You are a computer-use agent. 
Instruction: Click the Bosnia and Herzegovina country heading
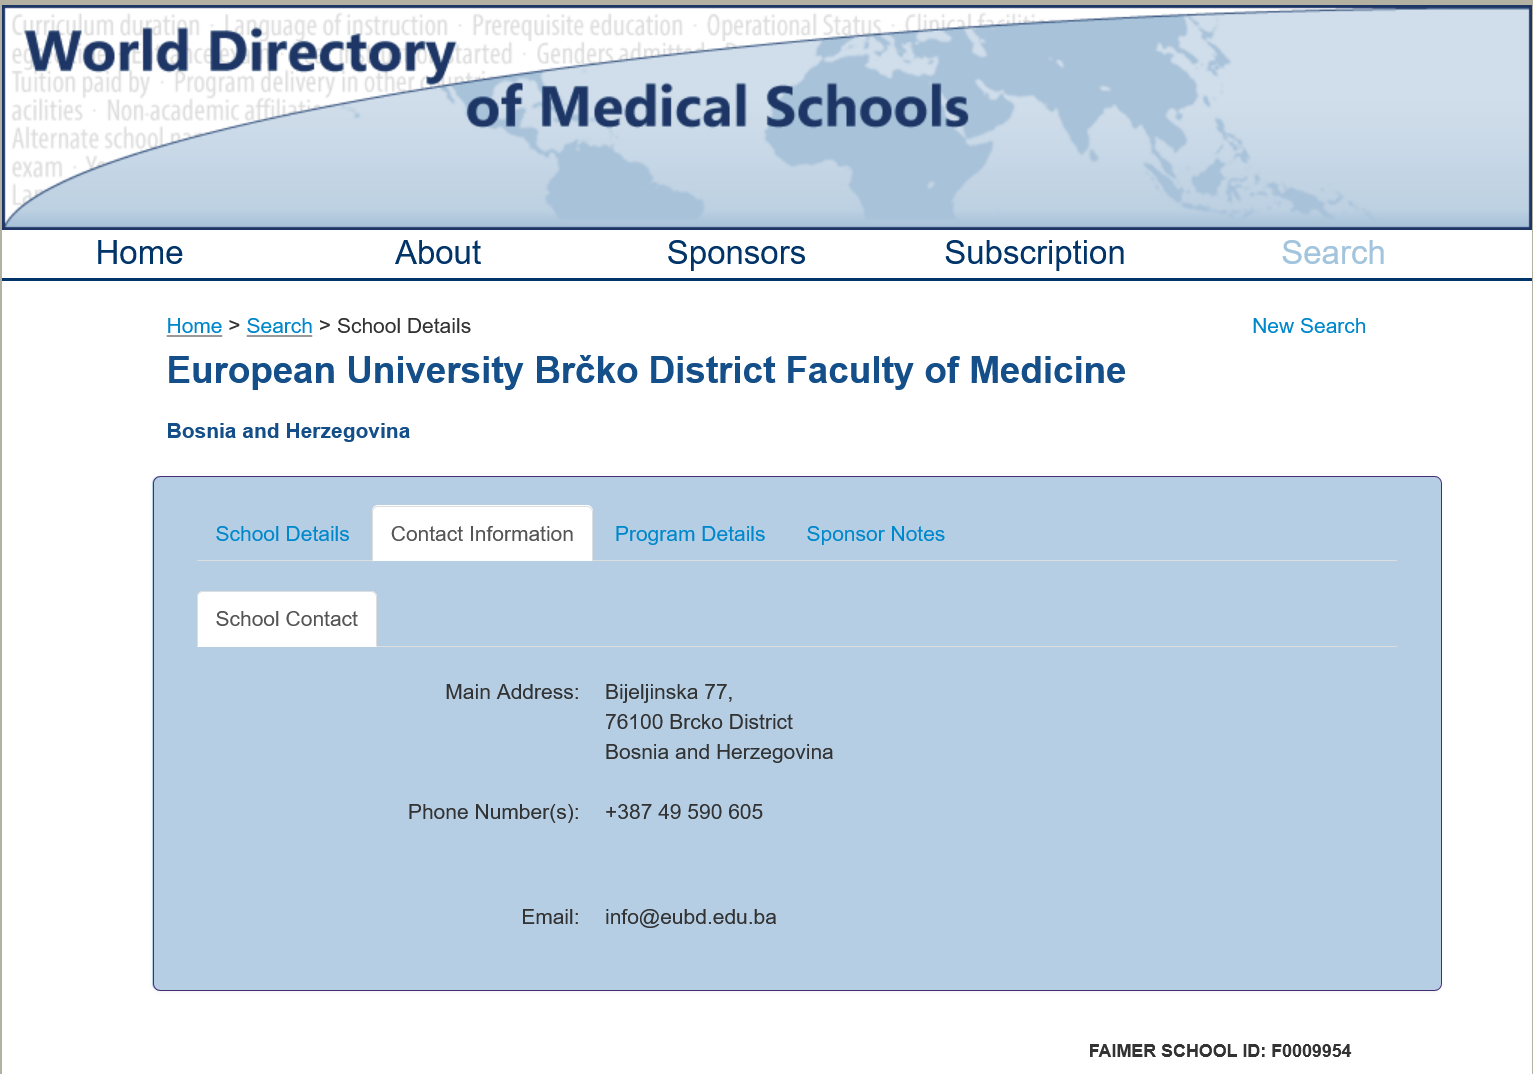point(288,431)
